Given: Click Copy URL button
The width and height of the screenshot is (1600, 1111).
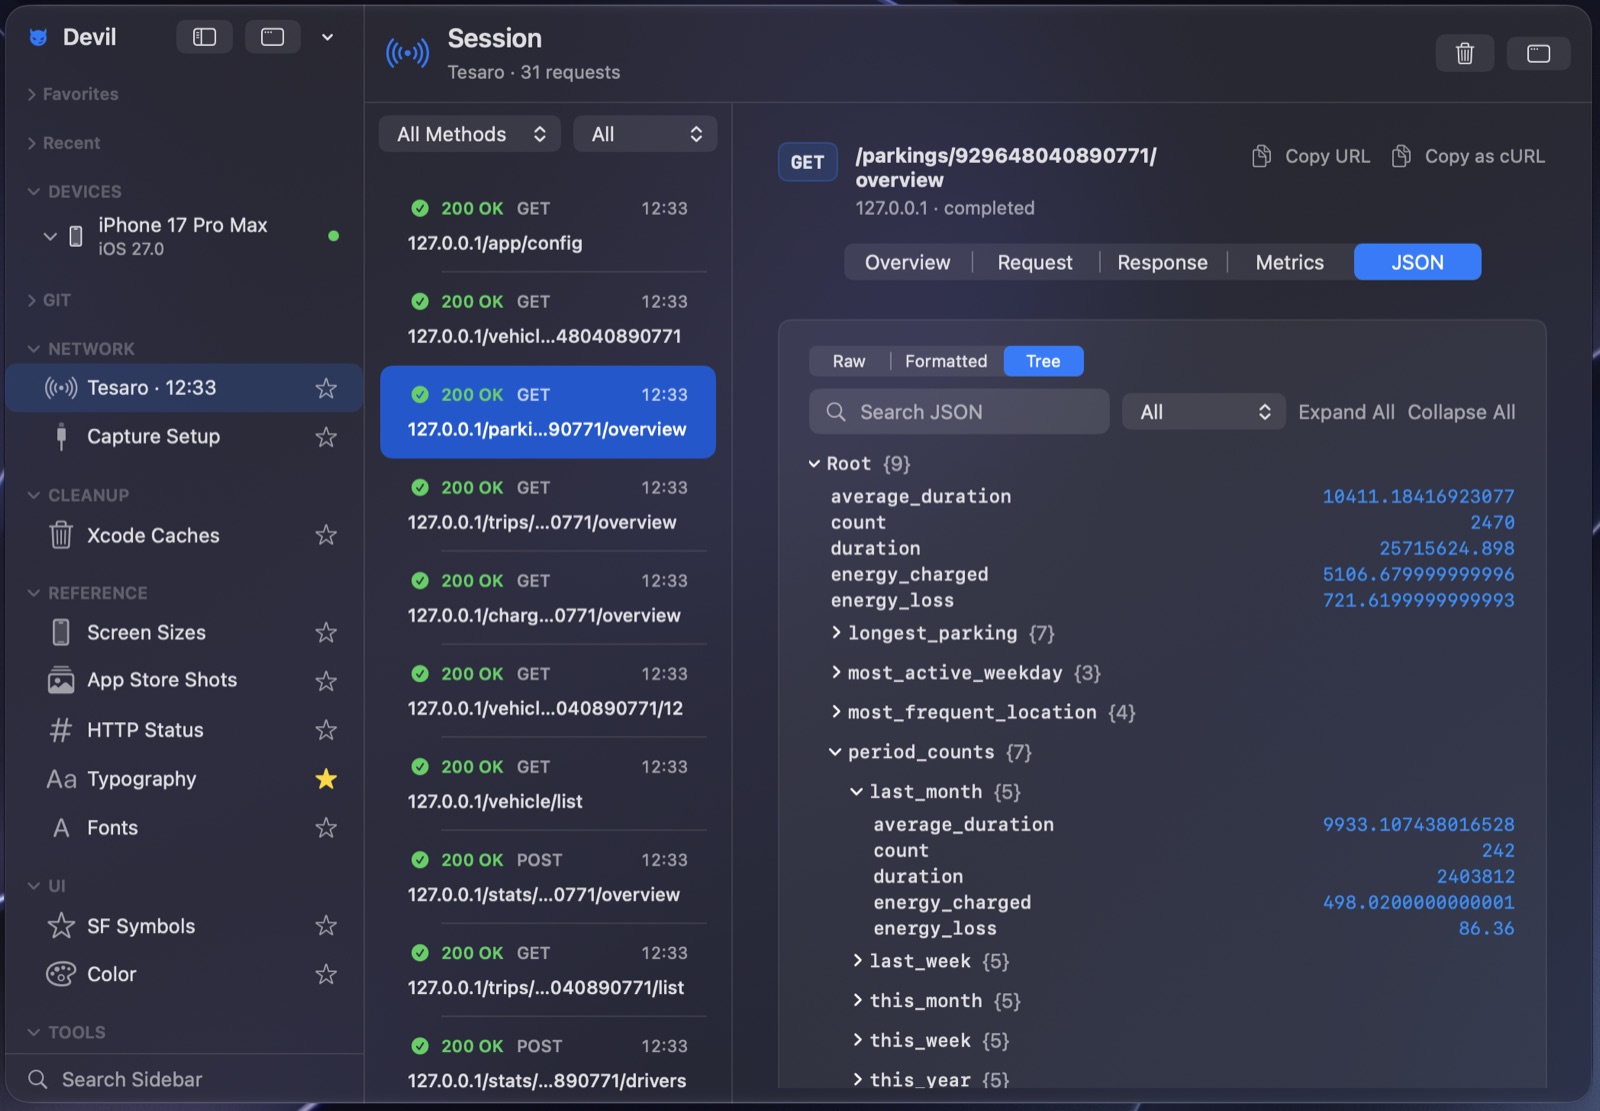Looking at the screenshot, I should [x=1311, y=156].
